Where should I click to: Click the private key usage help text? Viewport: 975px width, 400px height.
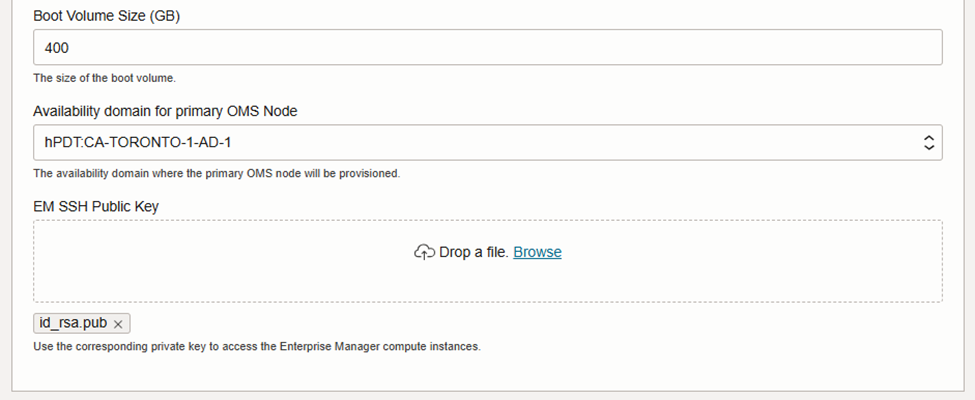click(x=257, y=347)
